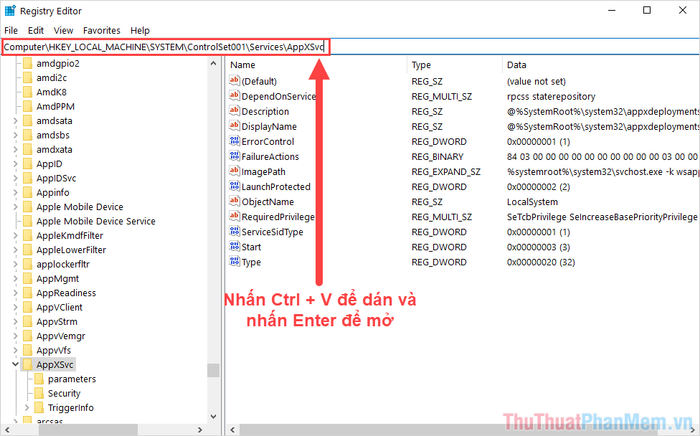Select the Type DWORD icon
The width and height of the screenshot is (700, 436).
click(x=234, y=262)
